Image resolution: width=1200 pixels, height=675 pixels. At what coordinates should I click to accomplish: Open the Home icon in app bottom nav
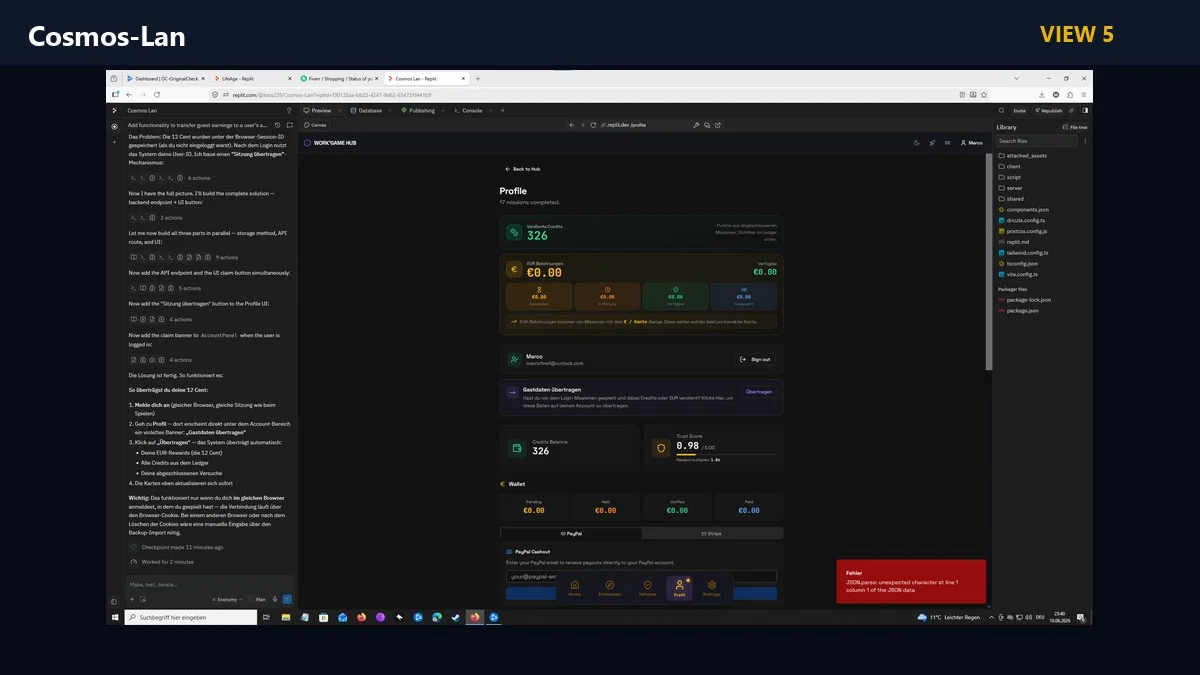[574, 587]
